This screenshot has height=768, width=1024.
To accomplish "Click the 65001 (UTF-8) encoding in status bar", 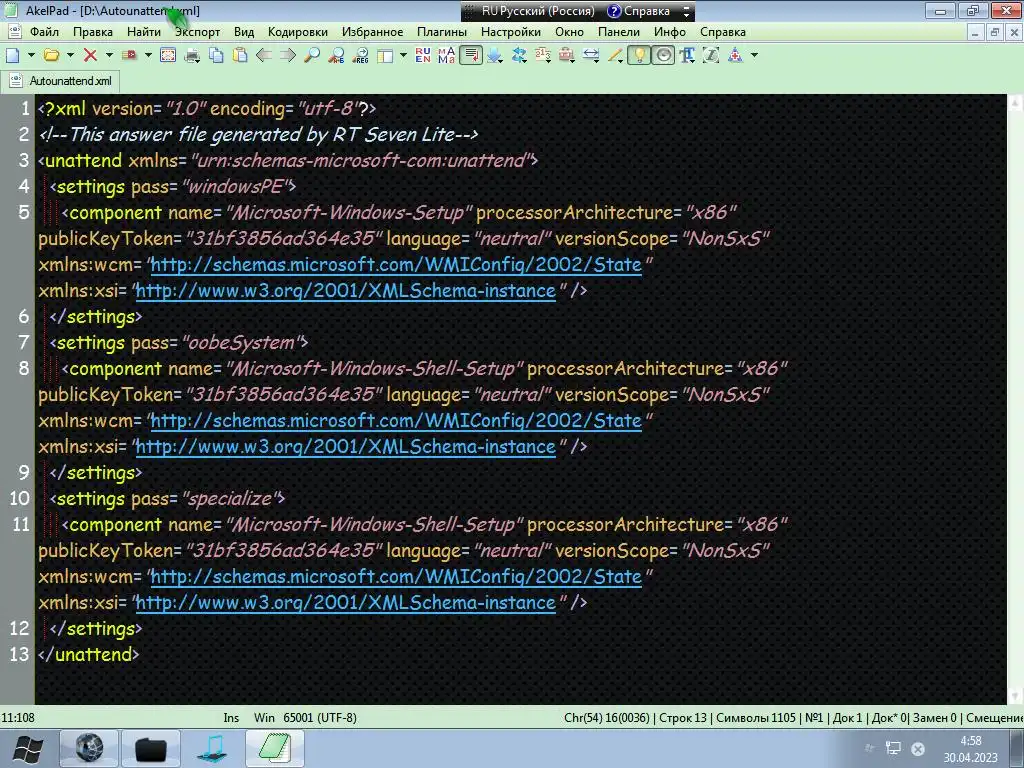I will 320,718.
